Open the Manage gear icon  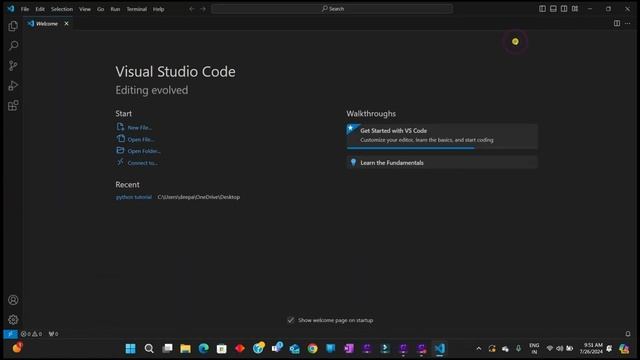click(x=13, y=320)
